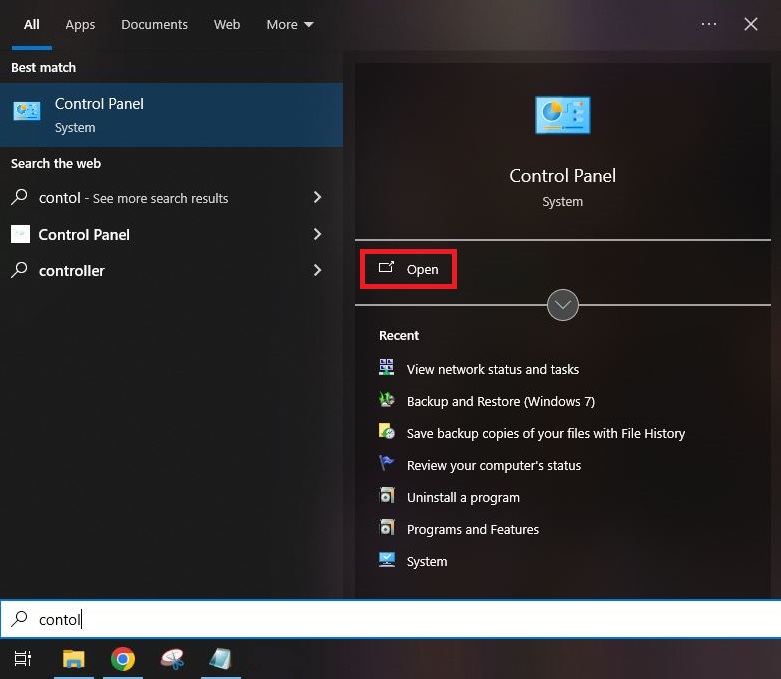Click the Backup and Restore icon
This screenshot has height=679, width=781.
tap(387, 399)
